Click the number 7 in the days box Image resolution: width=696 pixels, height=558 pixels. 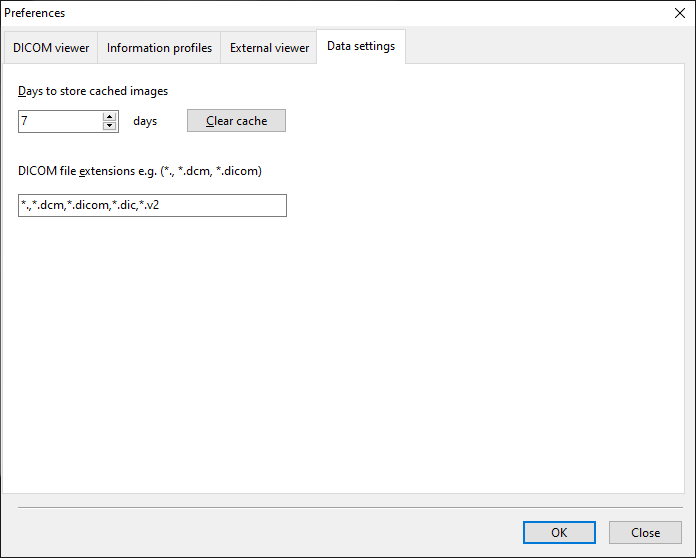point(24,121)
